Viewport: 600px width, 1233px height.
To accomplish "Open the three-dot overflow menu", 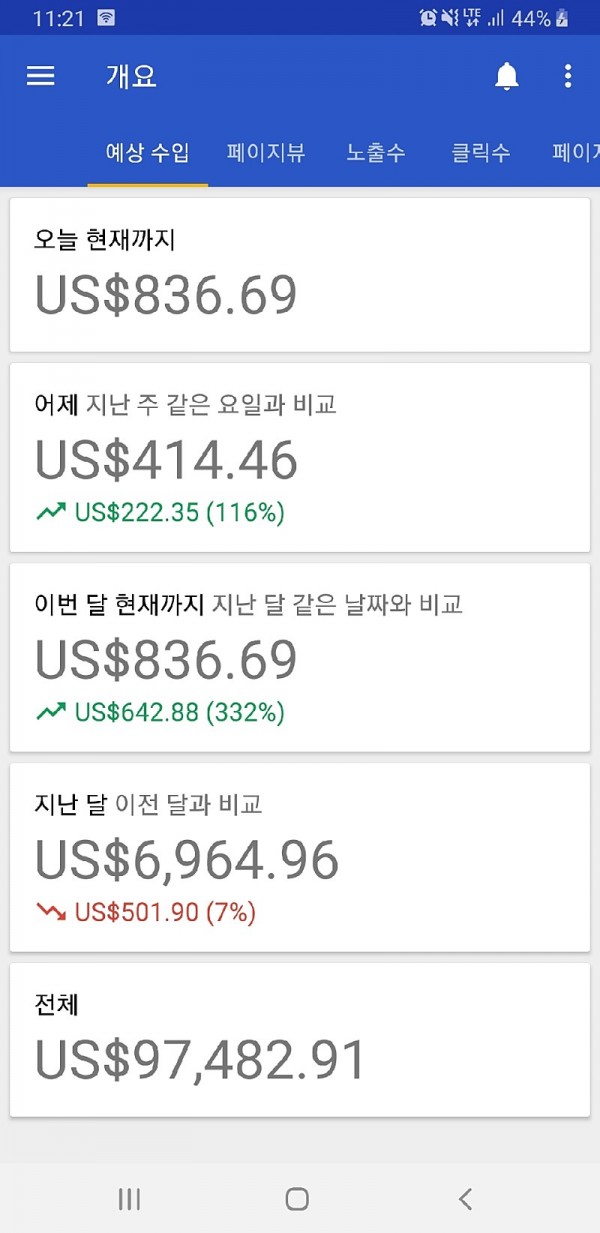I will 567,76.
